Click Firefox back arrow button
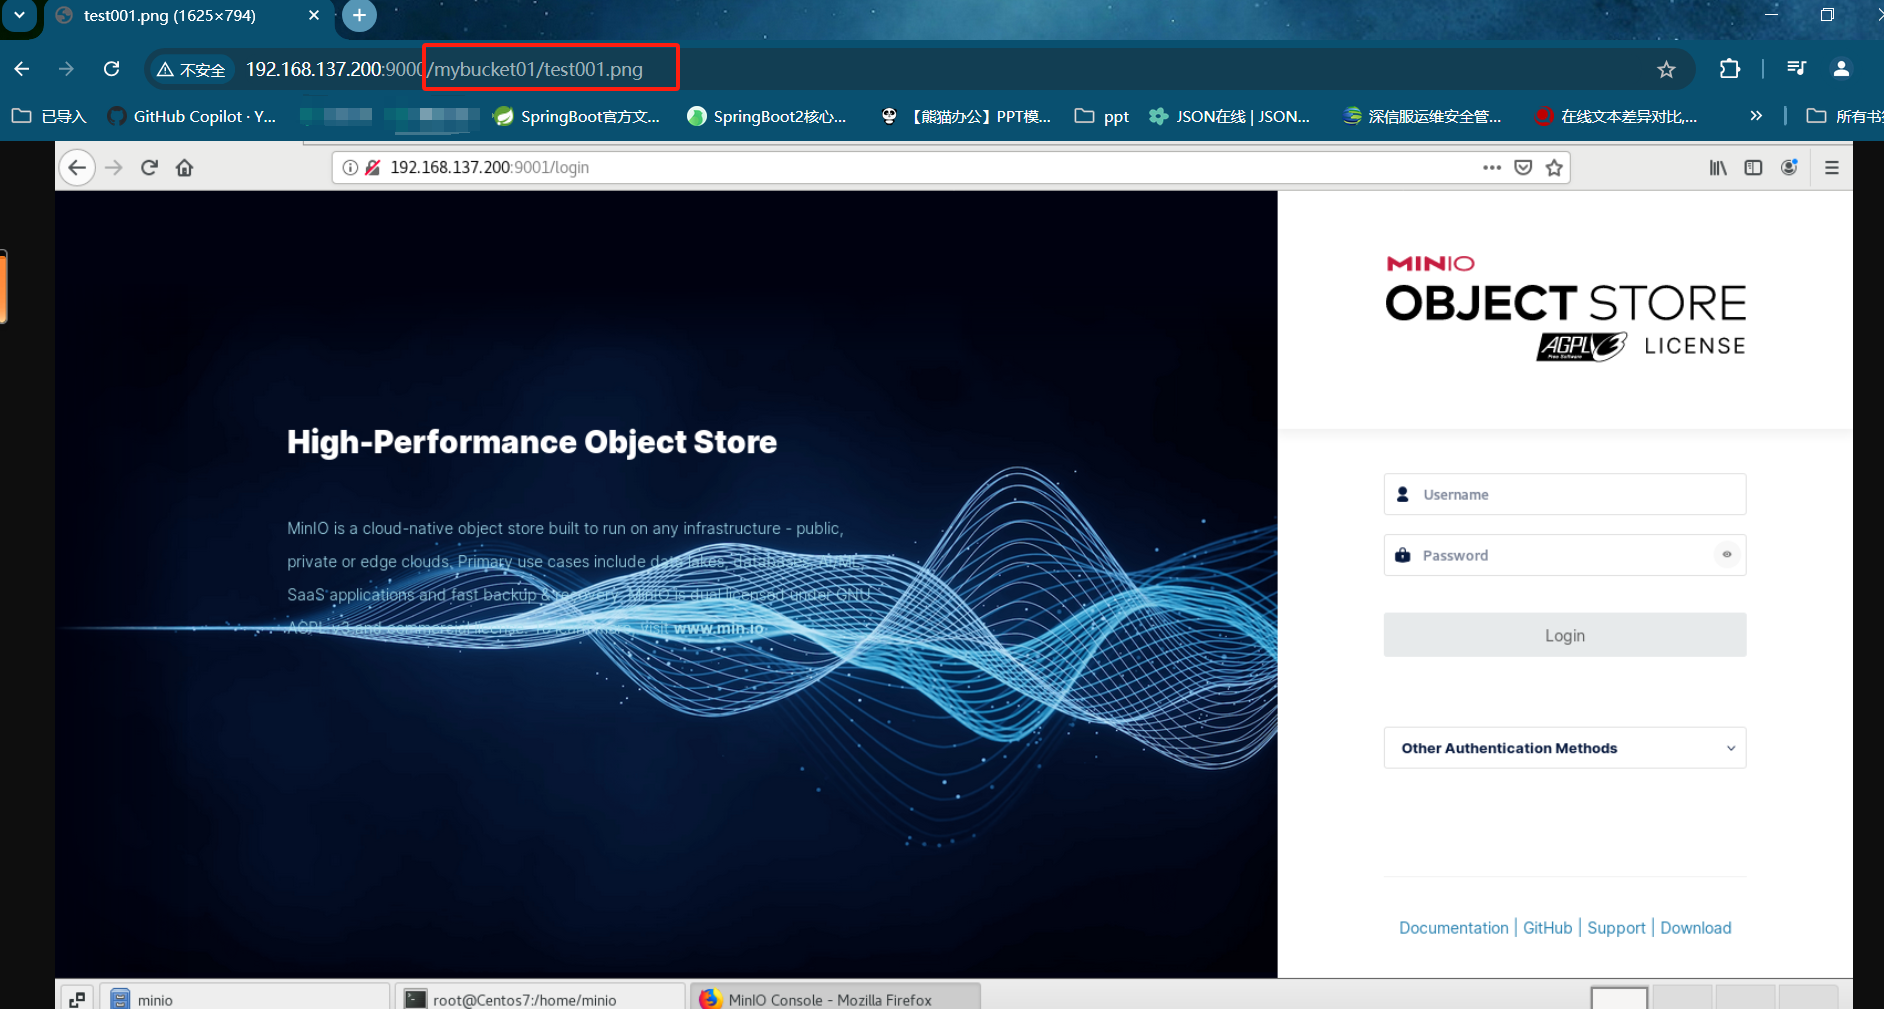 click(x=77, y=167)
